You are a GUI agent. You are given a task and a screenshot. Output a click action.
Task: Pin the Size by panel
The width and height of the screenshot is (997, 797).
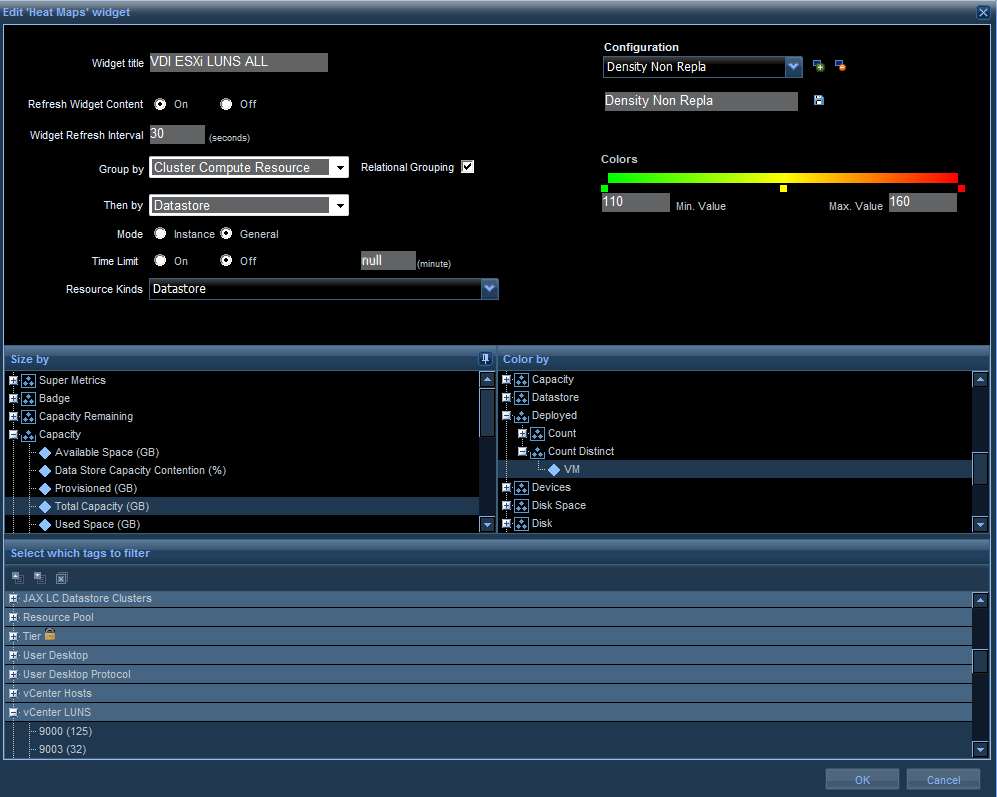click(x=485, y=359)
